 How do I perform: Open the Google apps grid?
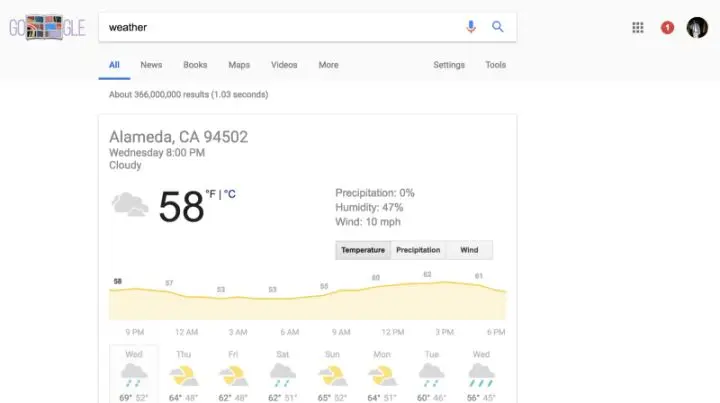[x=638, y=28]
